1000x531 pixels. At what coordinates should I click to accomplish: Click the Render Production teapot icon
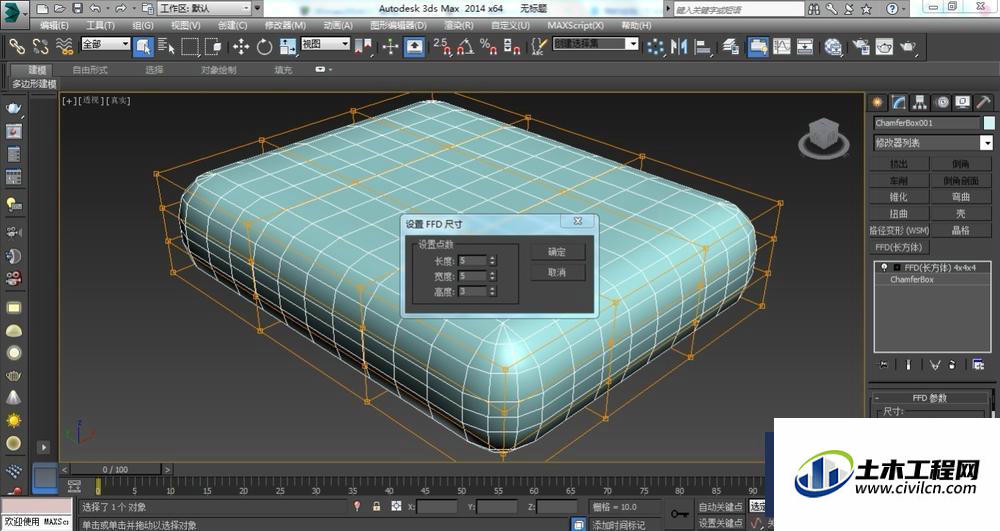click(908, 47)
